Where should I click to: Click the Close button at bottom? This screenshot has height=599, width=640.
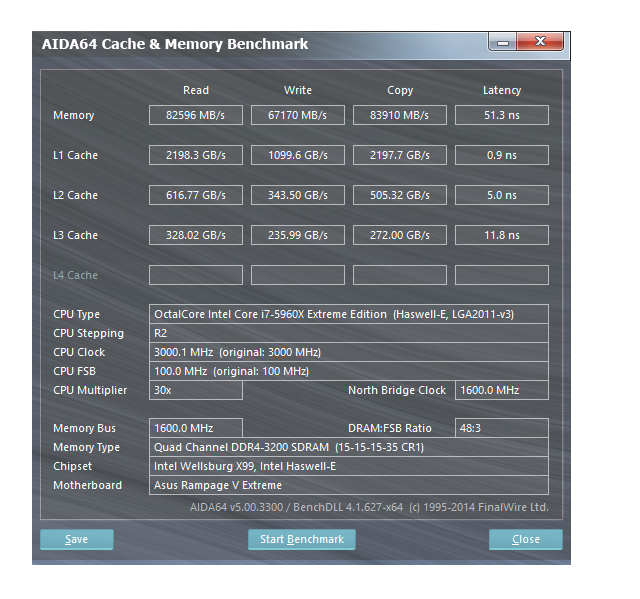(x=526, y=539)
